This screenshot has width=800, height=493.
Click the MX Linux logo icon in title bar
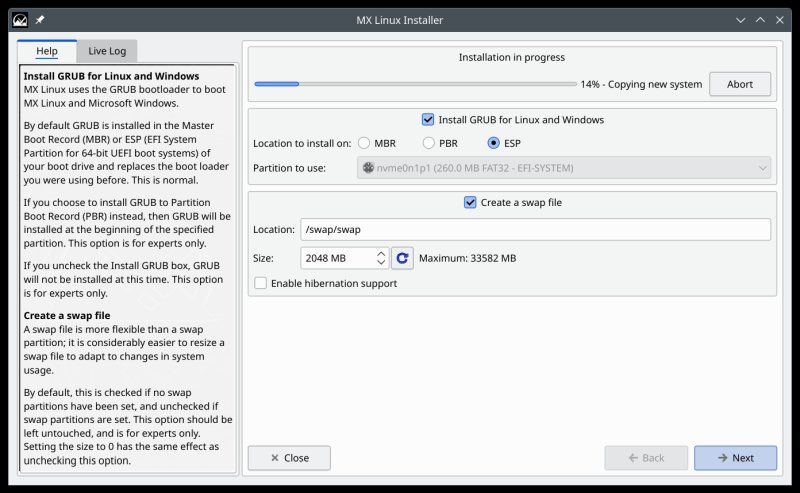20,20
